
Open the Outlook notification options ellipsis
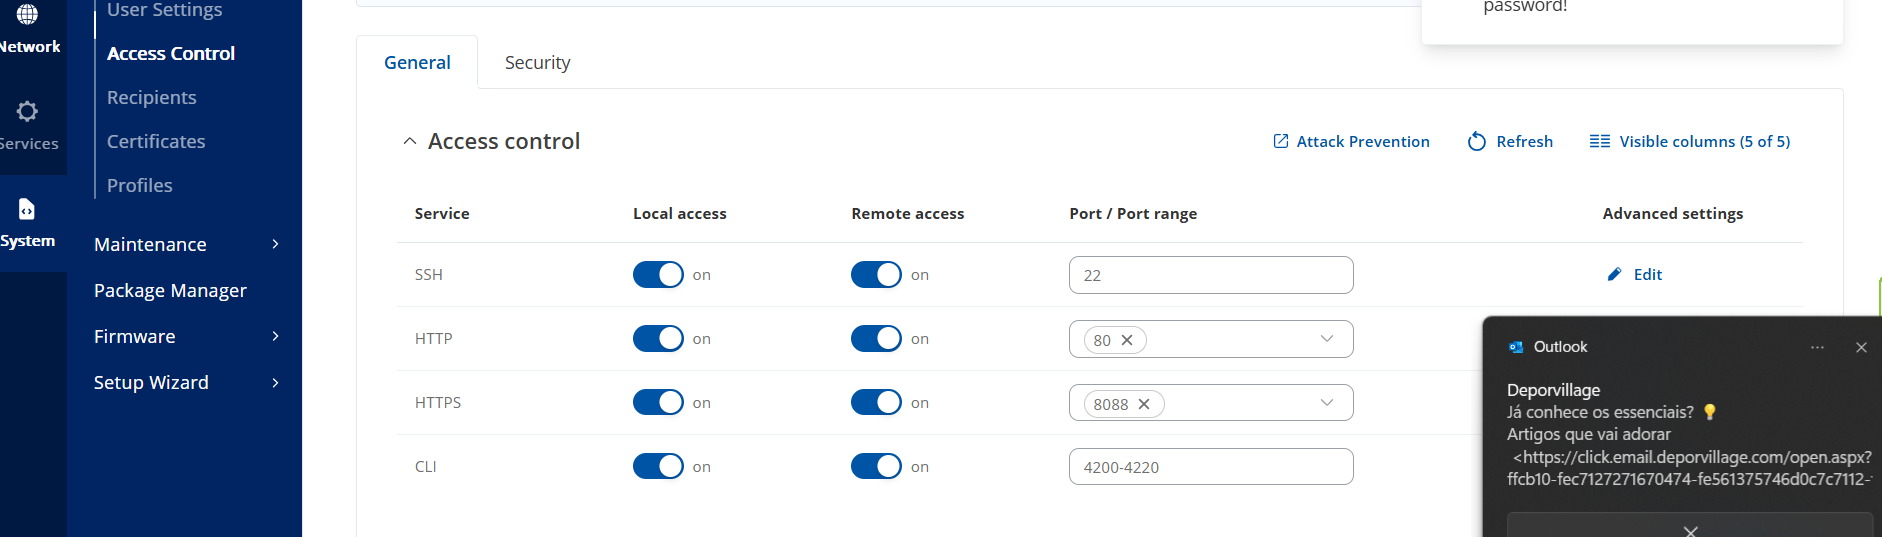pyautogui.click(x=1817, y=347)
